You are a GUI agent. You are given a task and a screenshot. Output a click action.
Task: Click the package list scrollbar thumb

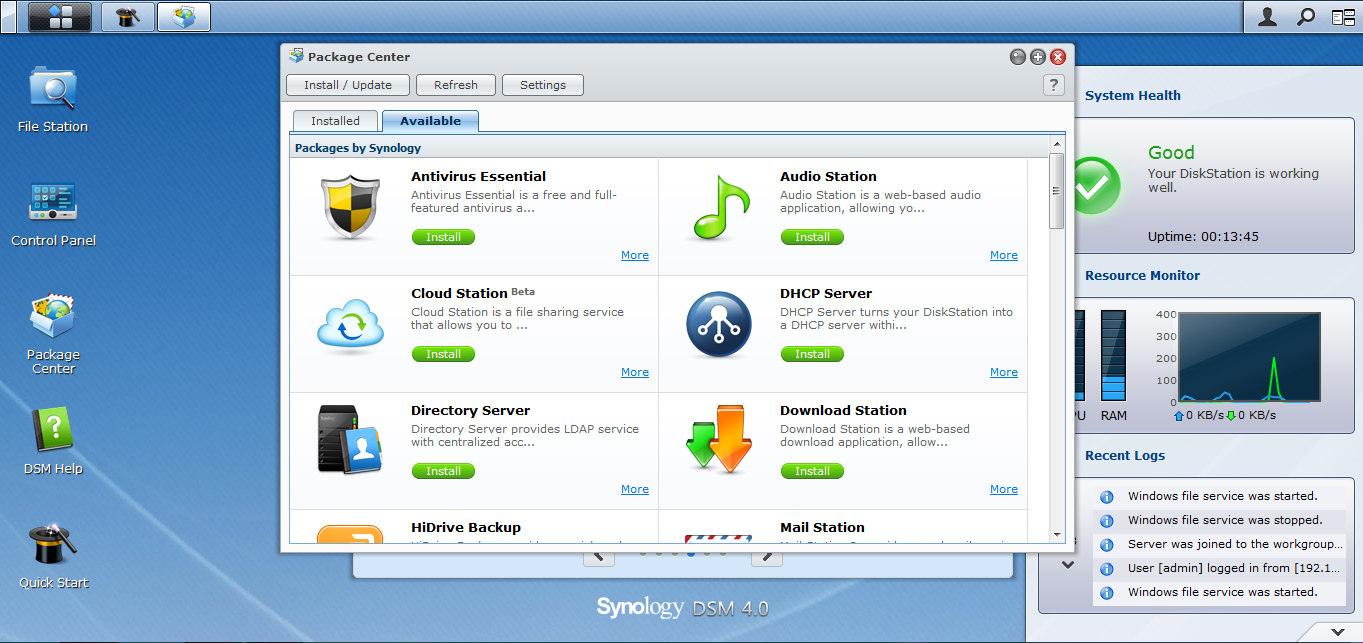1056,191
